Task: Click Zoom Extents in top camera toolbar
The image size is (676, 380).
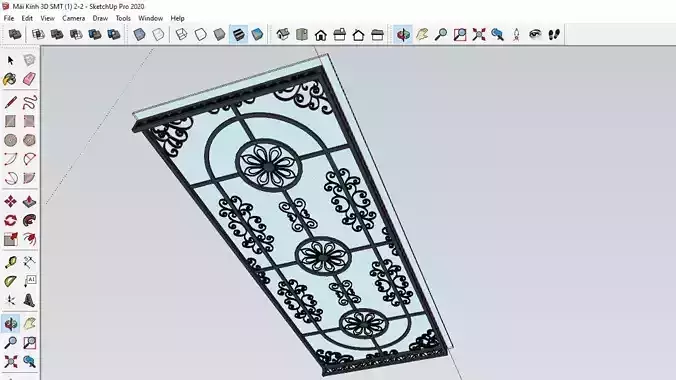Action: (479, 34)
